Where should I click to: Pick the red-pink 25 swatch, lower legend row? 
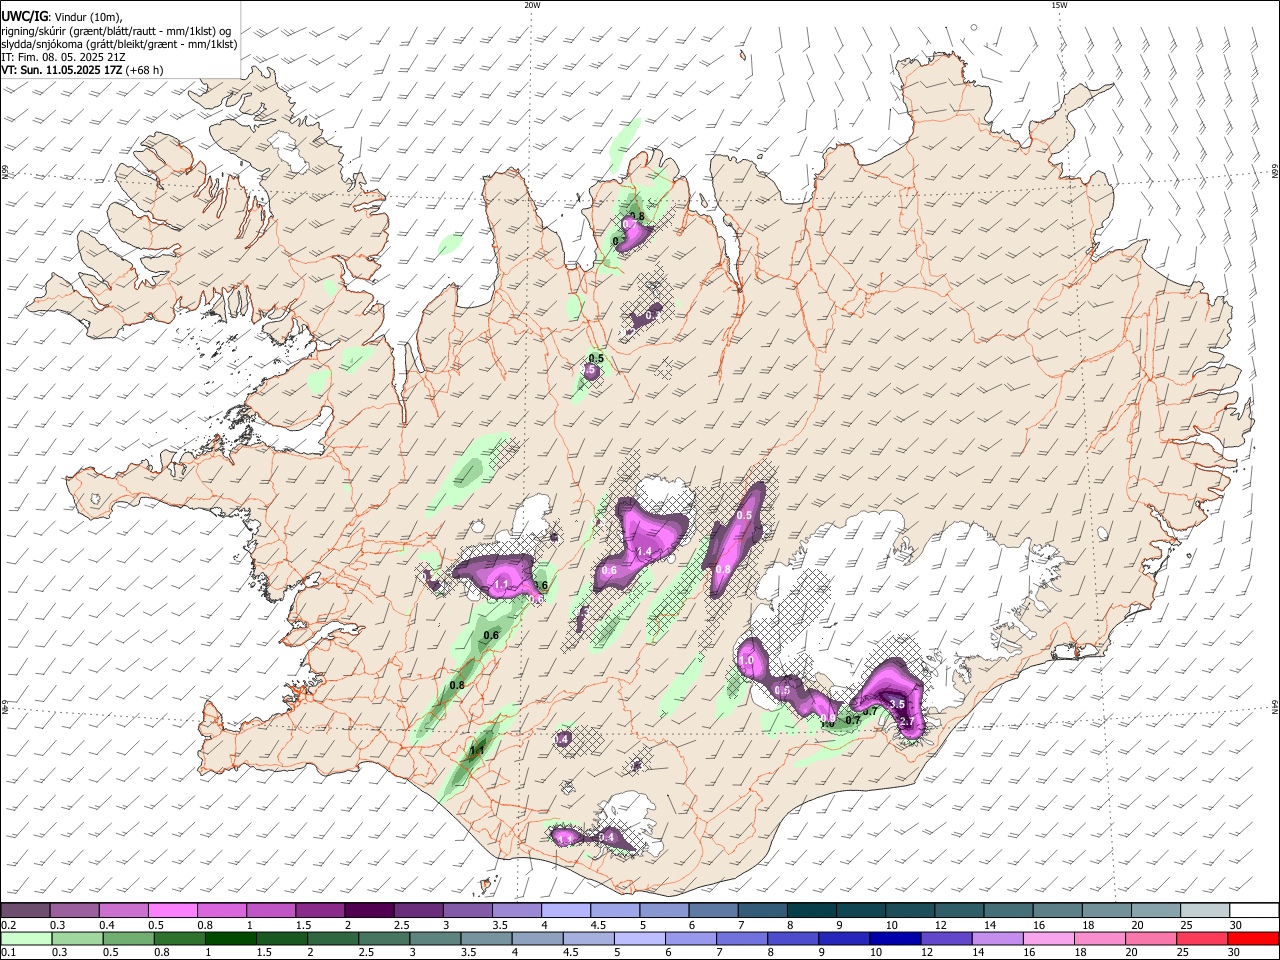coord(1201,938)
